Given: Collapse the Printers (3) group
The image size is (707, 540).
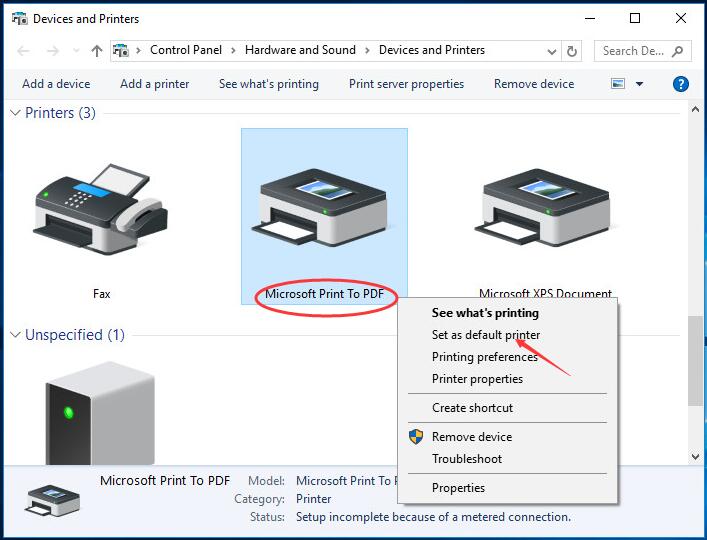Looking at the screenshot, I should pos(15,113).
